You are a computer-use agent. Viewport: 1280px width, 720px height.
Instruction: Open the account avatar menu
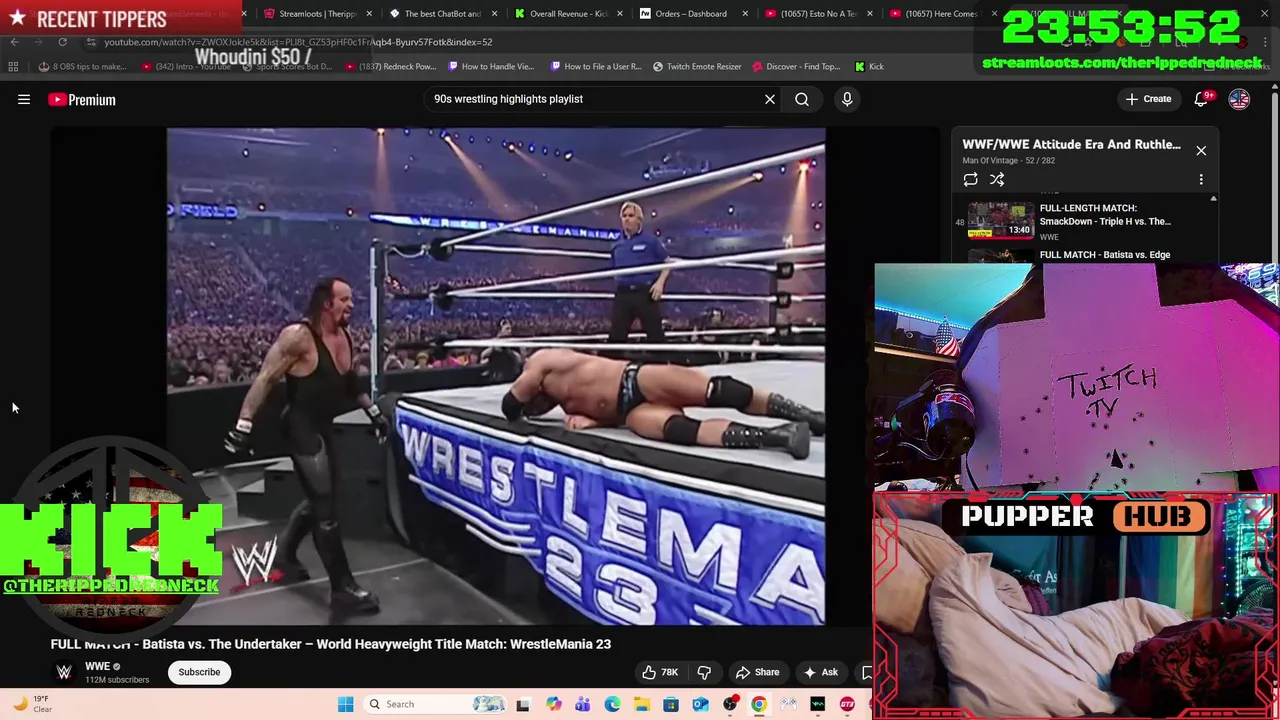(x=1239, y=99)
